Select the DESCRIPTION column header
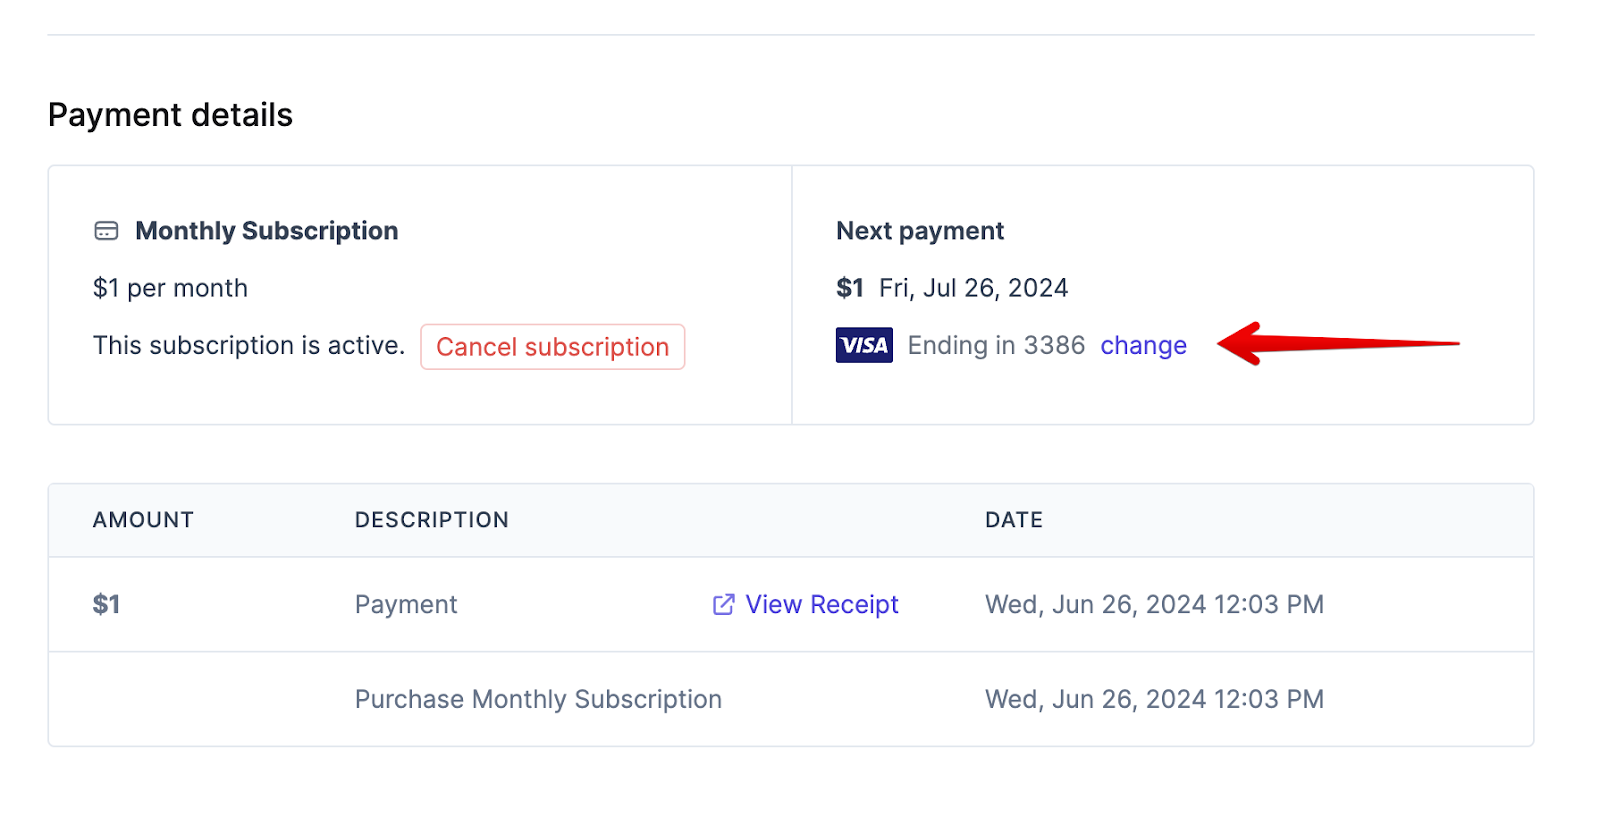This screenshot has height=817, width=1600. point(431,519)
